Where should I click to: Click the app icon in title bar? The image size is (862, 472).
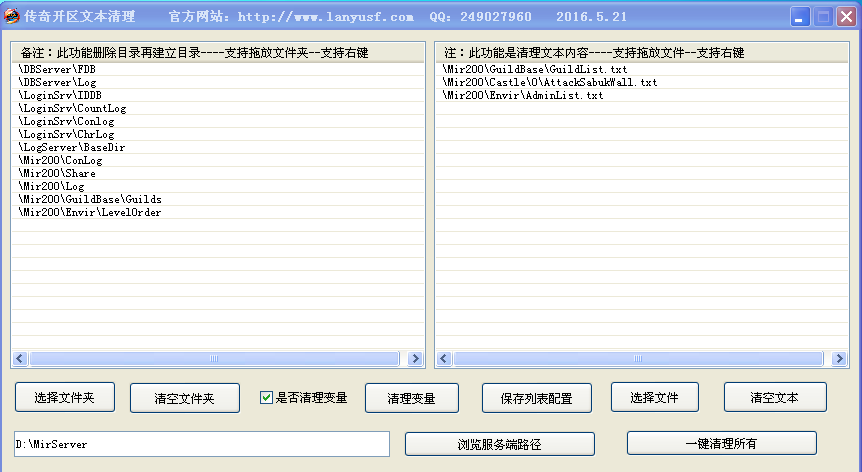click(11, 17)
